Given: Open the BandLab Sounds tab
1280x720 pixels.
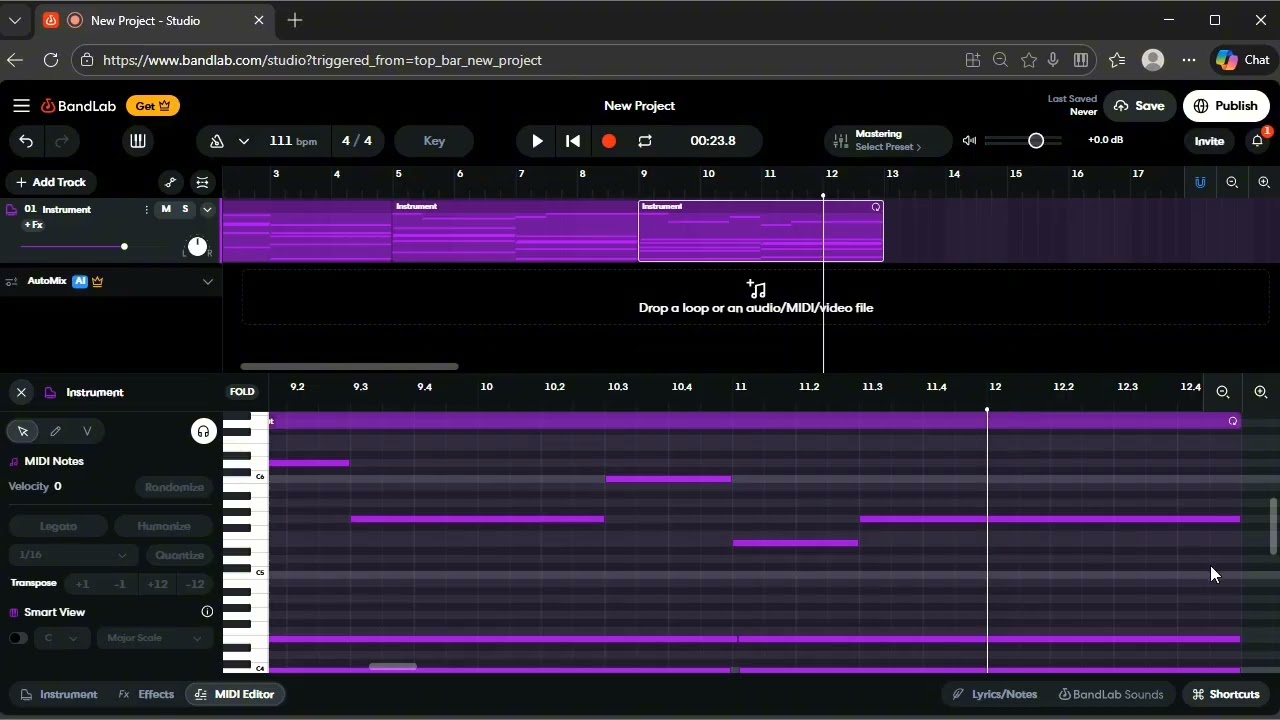Looking at the screenshot, I should click(1111, 694).
